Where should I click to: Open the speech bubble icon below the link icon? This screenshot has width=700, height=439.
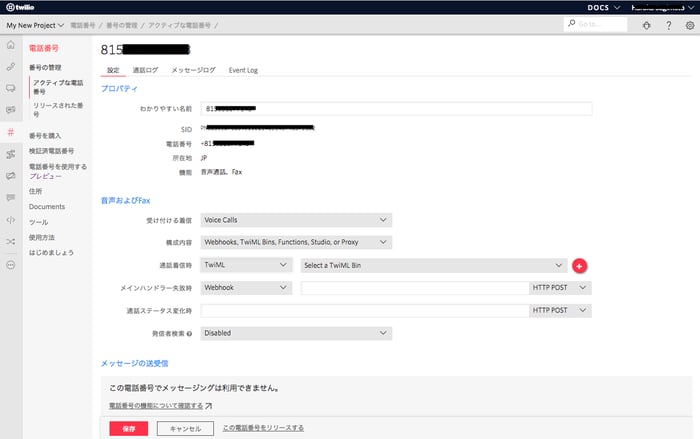tap(11, 88)
